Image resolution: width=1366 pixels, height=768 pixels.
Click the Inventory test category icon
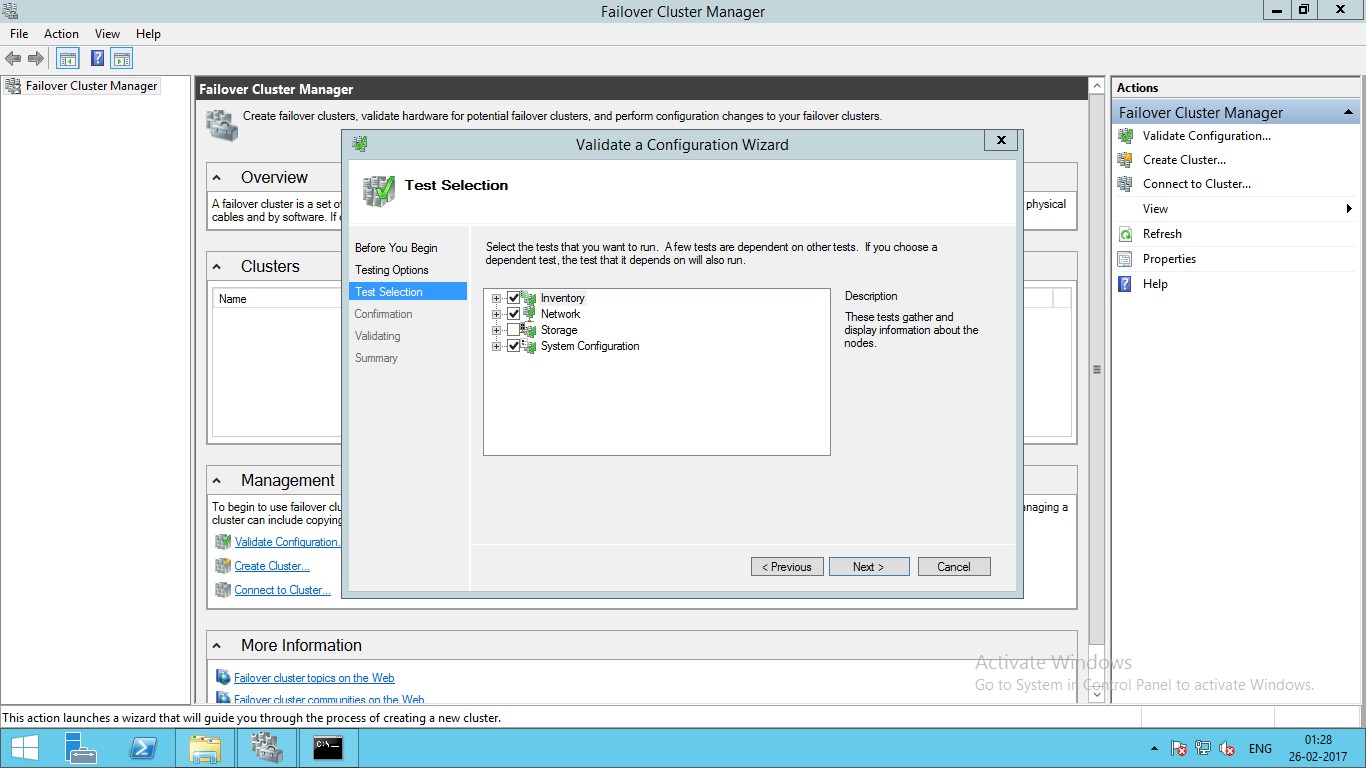[x=529, y=298]
